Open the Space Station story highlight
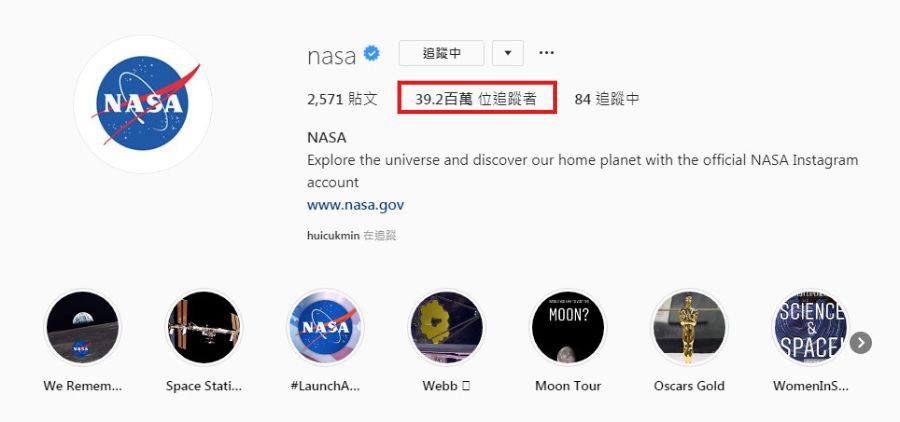The image size is (900, 422). coord(204,328)
